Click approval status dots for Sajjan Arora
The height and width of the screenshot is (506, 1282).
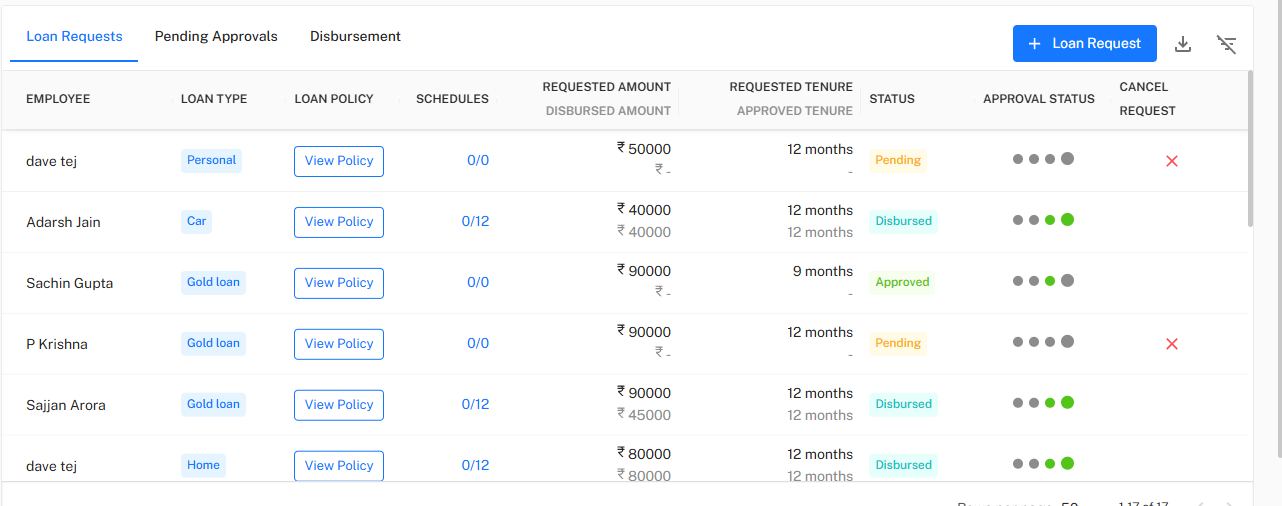click(1043, 403)
